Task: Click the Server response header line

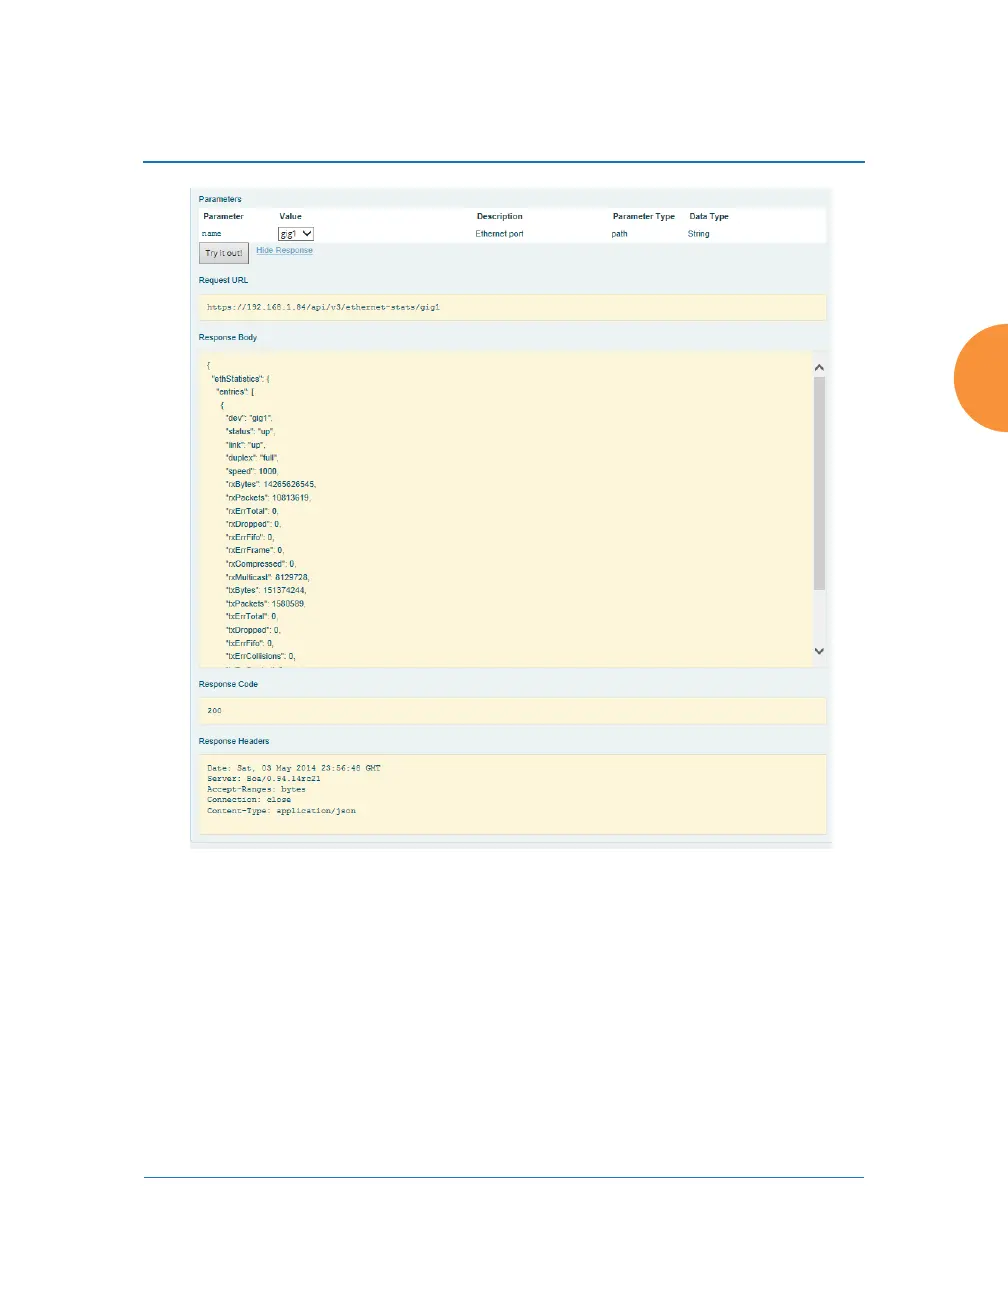Action: [x=264, y=779]
